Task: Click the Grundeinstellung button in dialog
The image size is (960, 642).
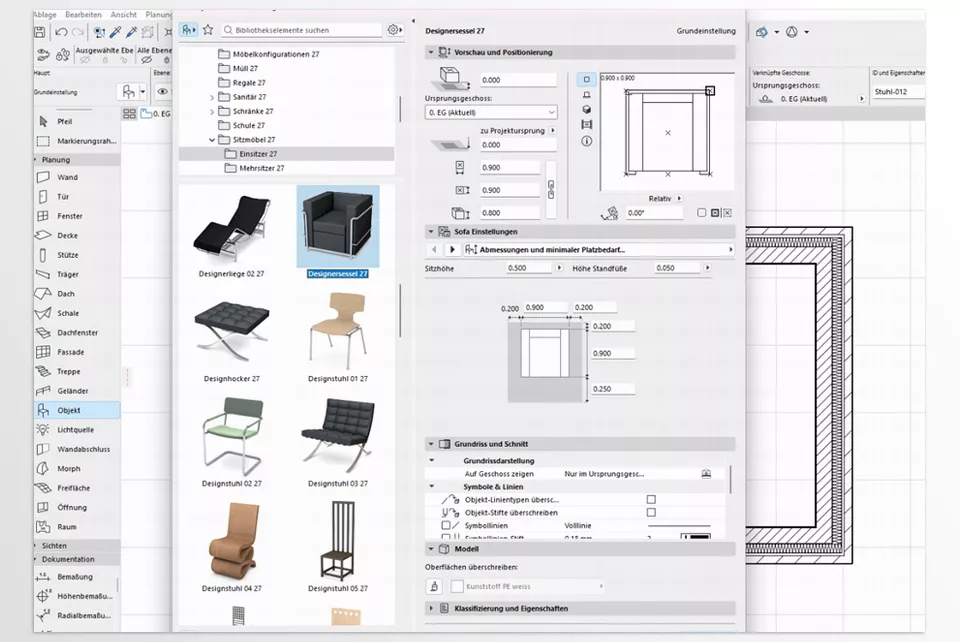Action: click(706, 31)
